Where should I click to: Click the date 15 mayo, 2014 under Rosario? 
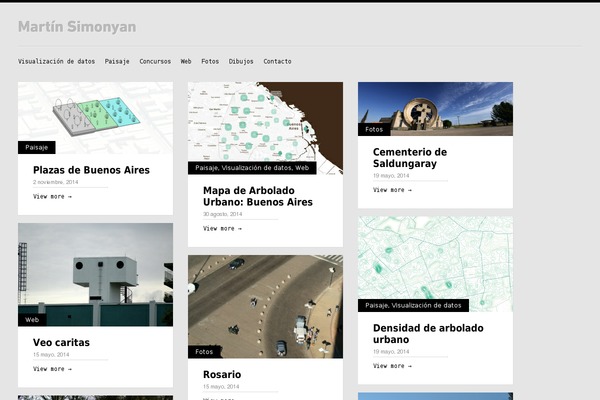(x=221, y=387)
